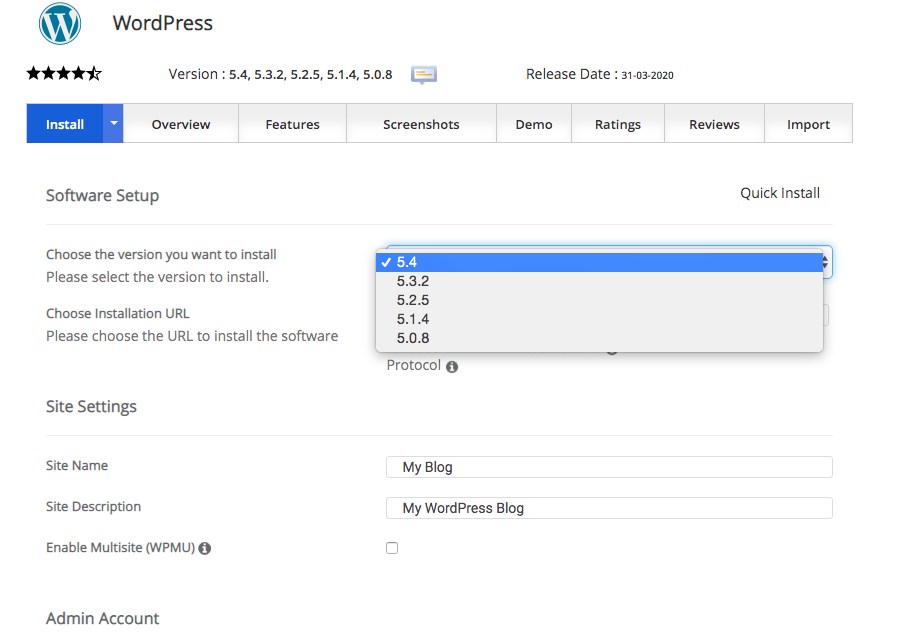Viewport: 903px width, 635px height.
Task: Click 'Choose the version you want to install'
Action: click(x=161, y=254)
